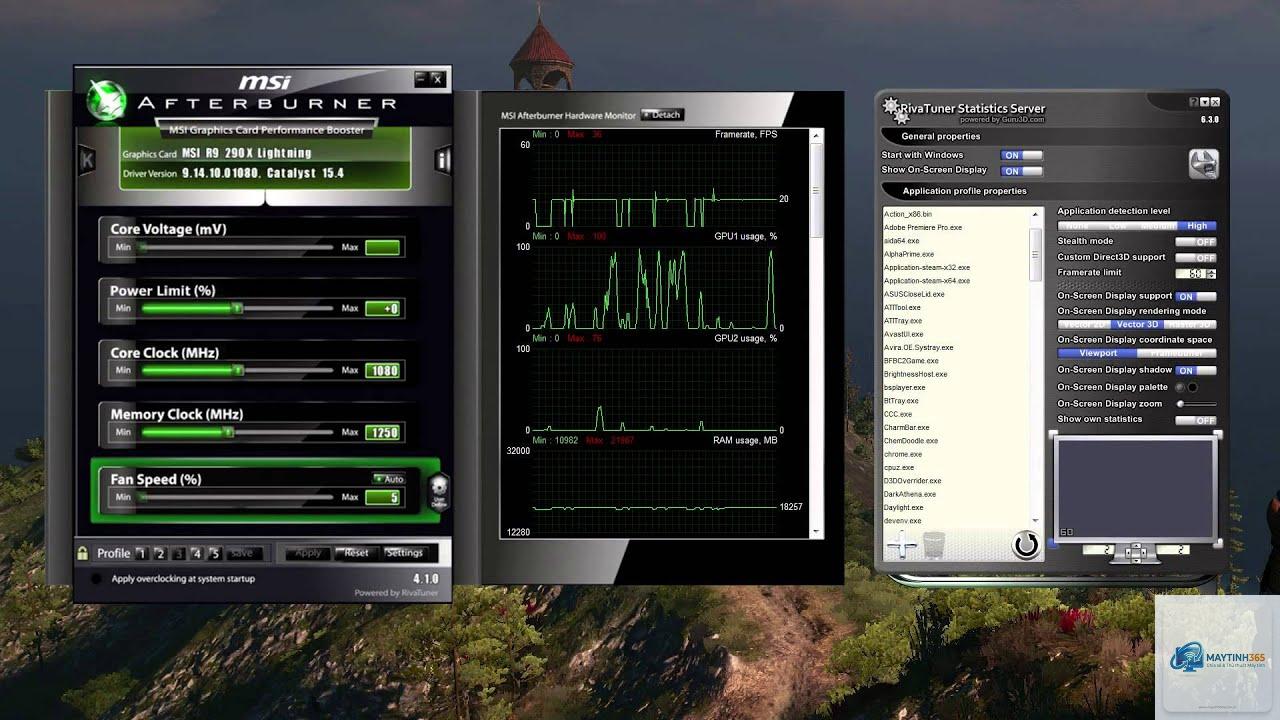The width and height of the screenshot is (1280, 720).
Task: Open MSI Afterburner dragon logo icon
Action: [x=106, y=99]
